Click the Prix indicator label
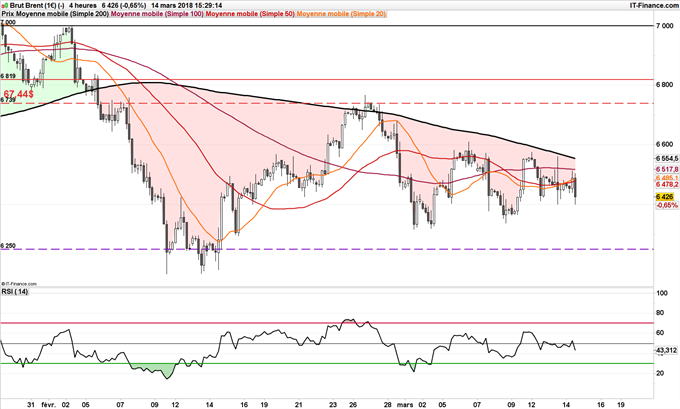The image size is (680, 409). (x=8, y=14)
